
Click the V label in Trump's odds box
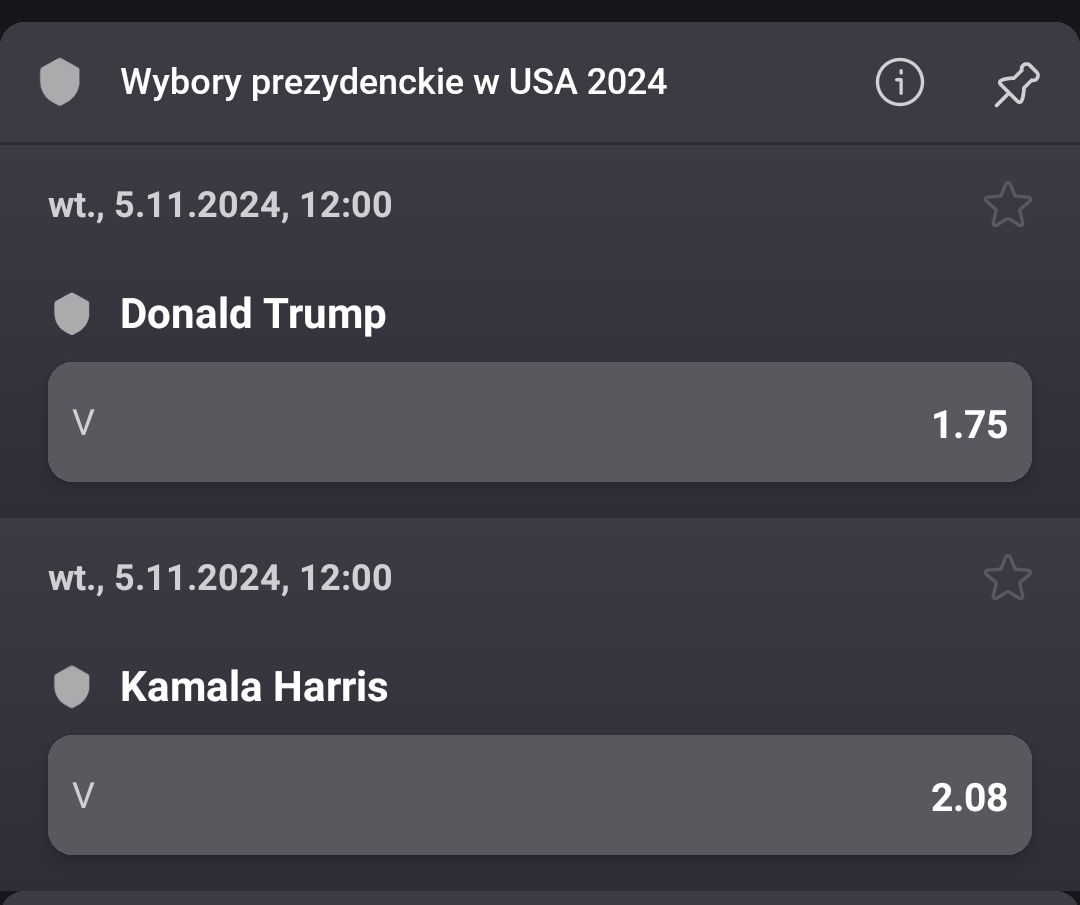(x=84, y=424)
